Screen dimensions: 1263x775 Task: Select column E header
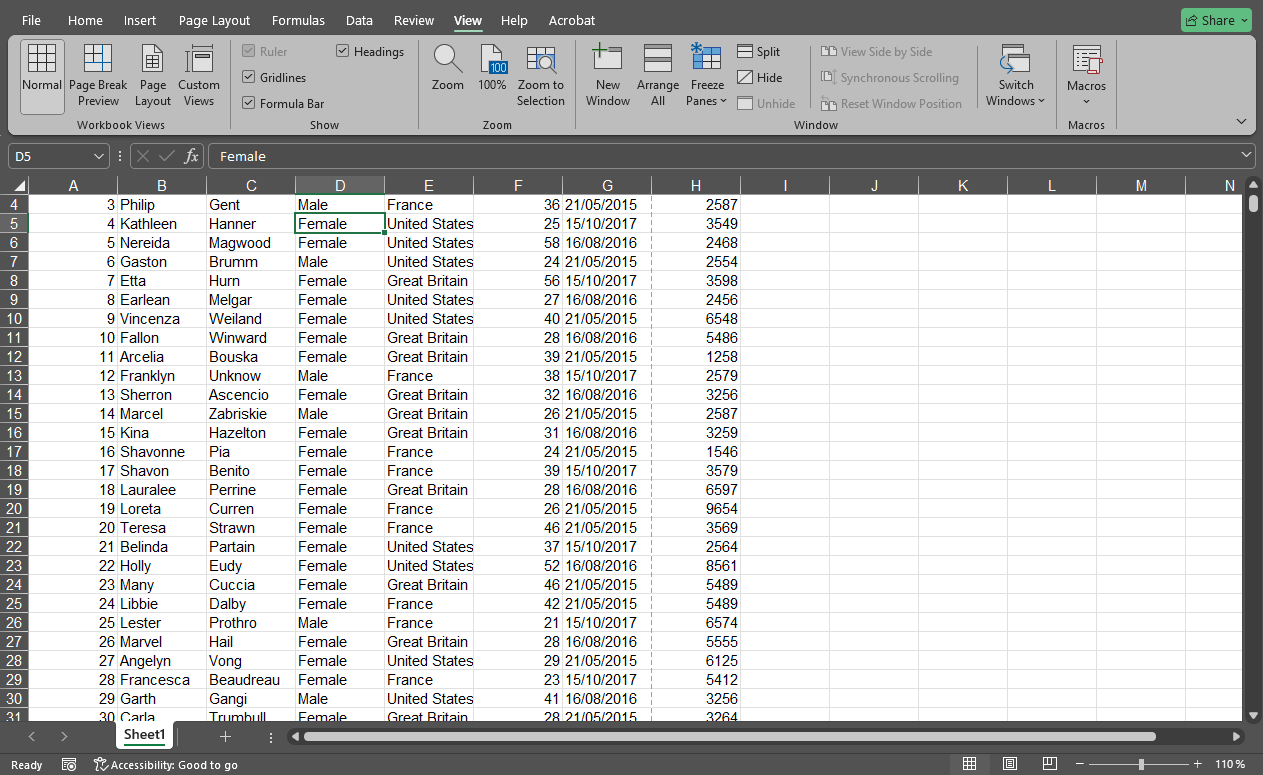(429, 185)
